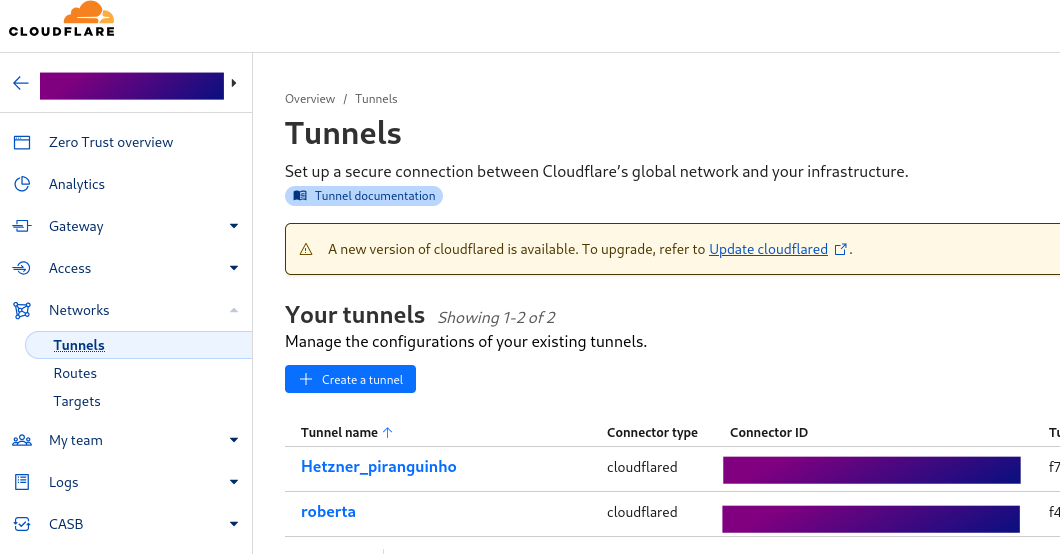
Task: Click the 'Showing 1-2 of 2' text
Action: click(496, 318)
